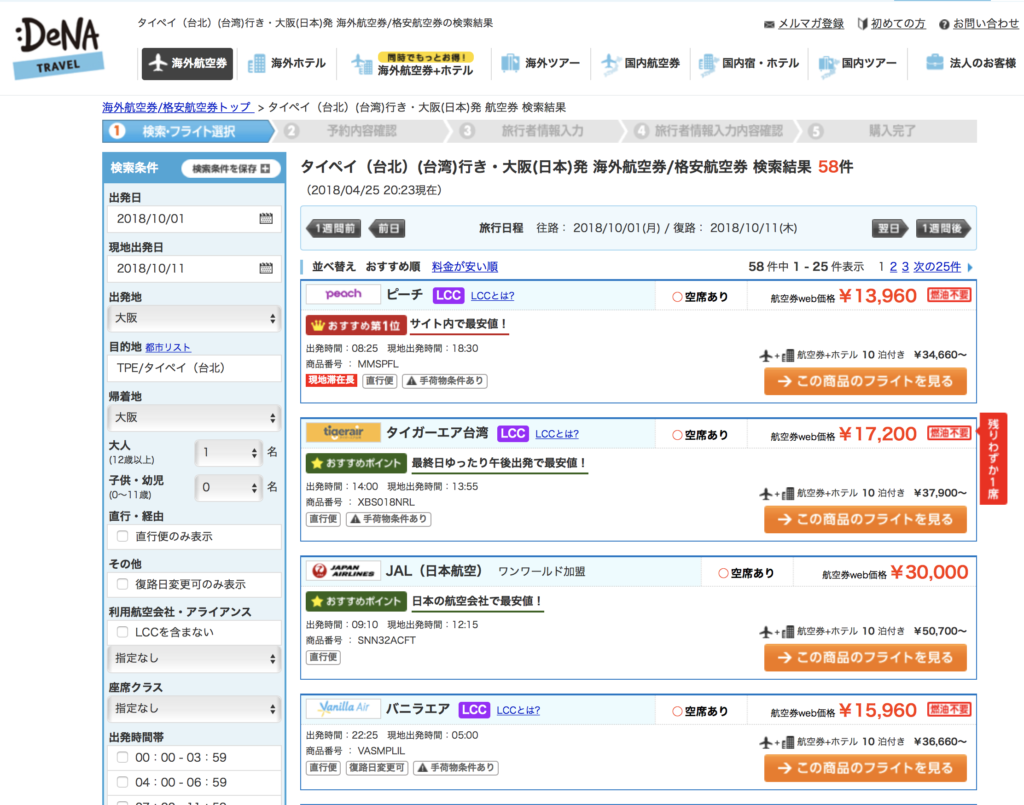Screen dimensions: 1024x805
Task: Go to results page 2
Action: [893, 267]
